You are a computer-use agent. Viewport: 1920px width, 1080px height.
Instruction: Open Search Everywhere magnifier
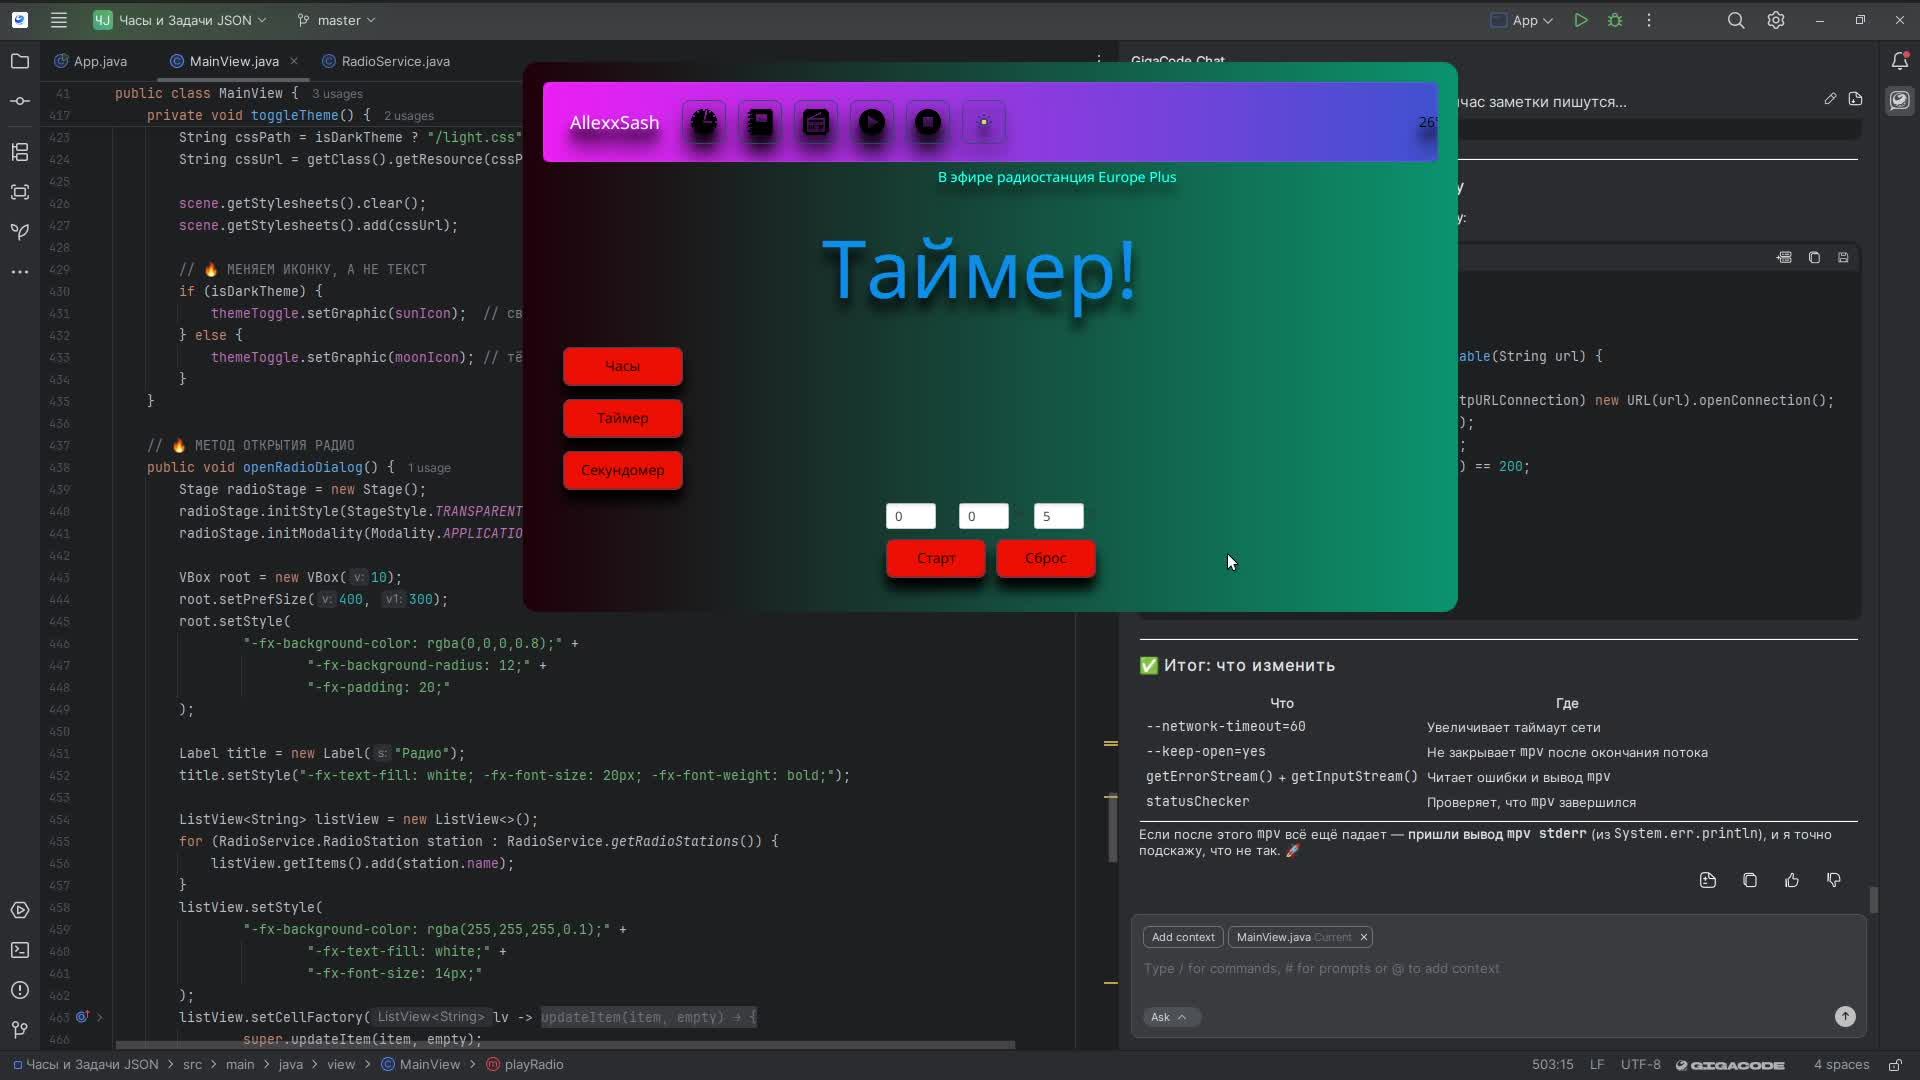click(x=1736, y=20)
